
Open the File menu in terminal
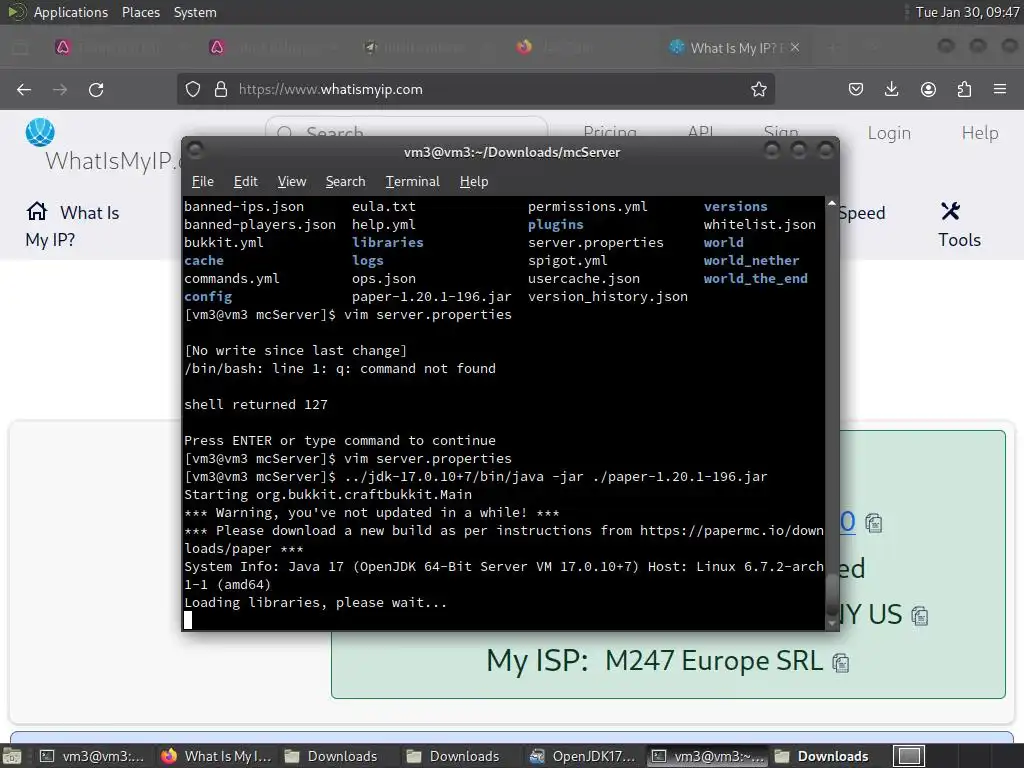pos(202,182)
